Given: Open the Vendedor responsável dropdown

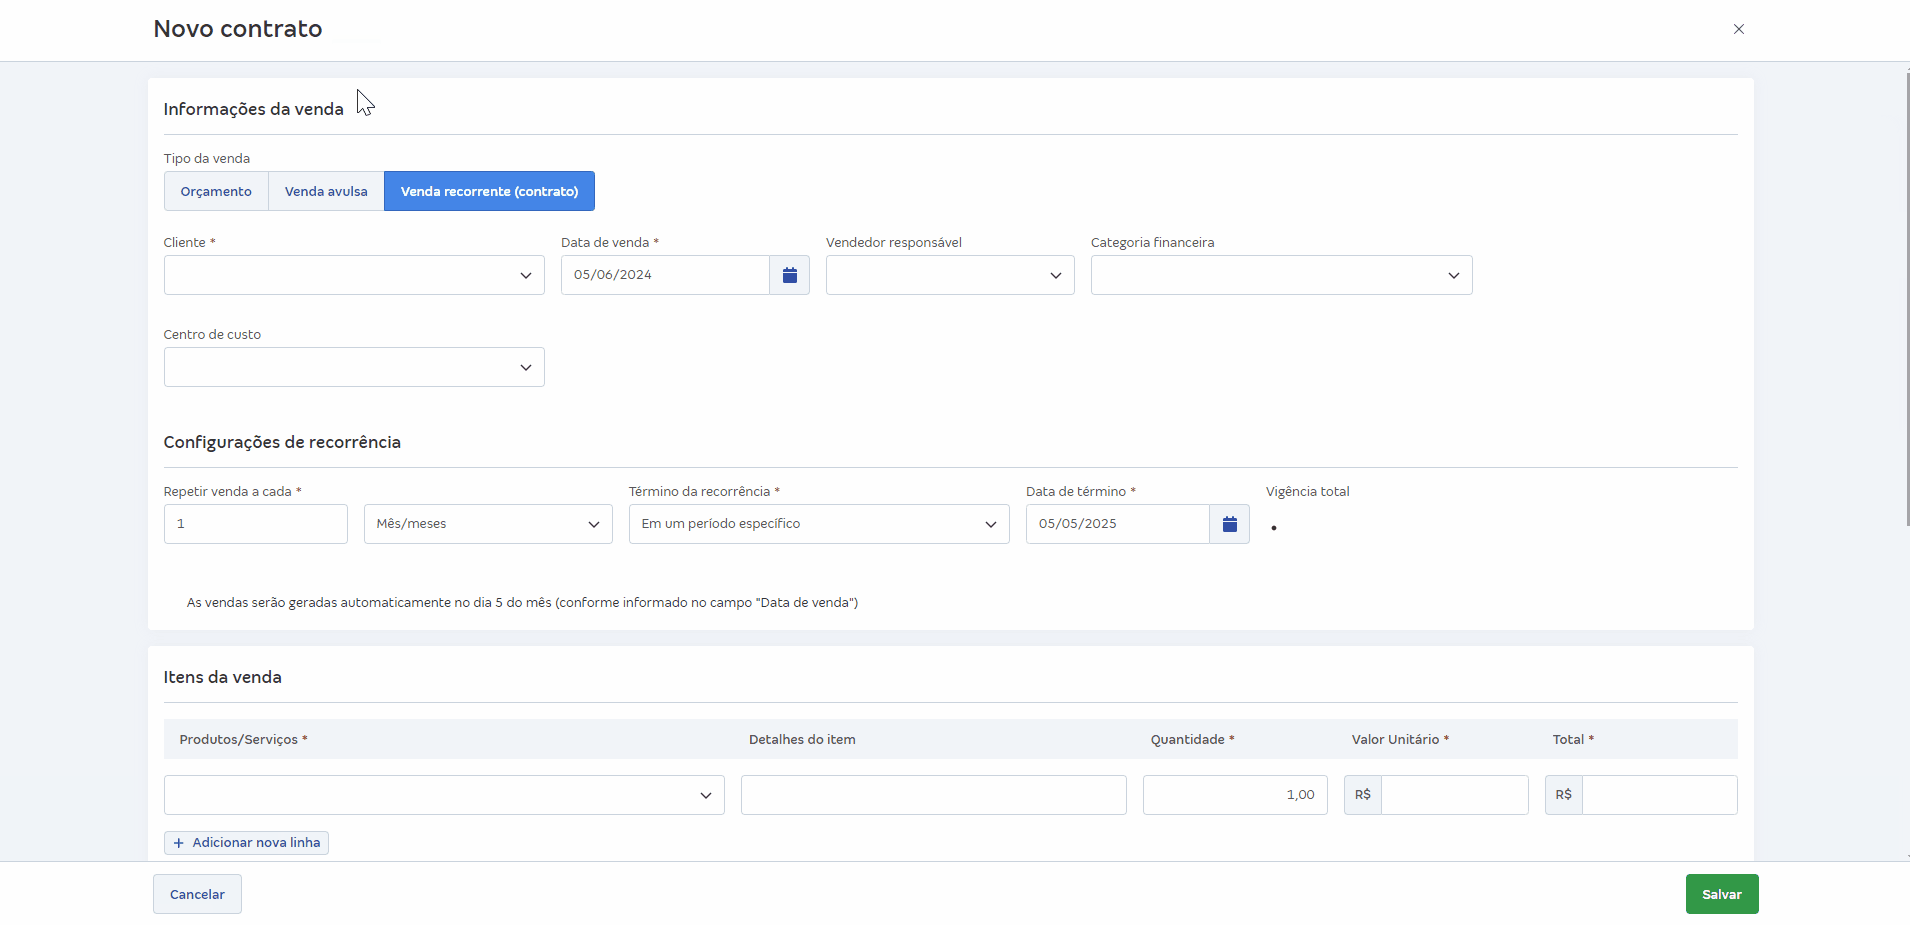Looking at the screenshot, I should (x=949, y=275).
